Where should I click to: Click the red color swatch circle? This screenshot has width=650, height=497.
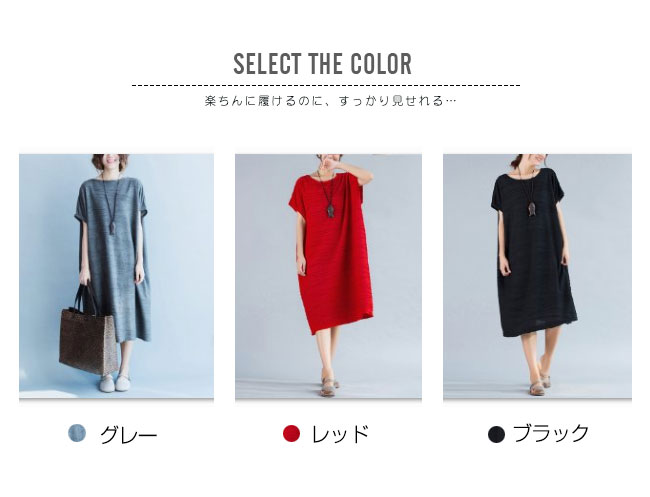(x=291, y=433)
